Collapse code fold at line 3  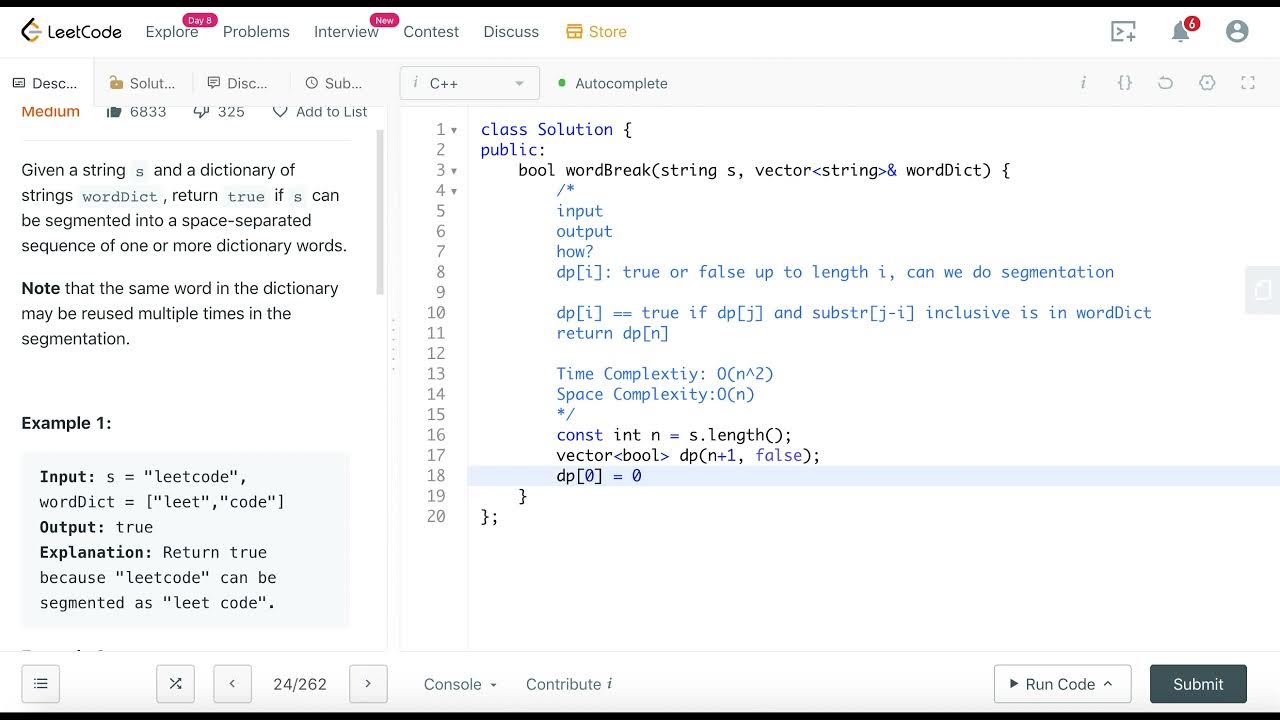click(x=454, y=171)
